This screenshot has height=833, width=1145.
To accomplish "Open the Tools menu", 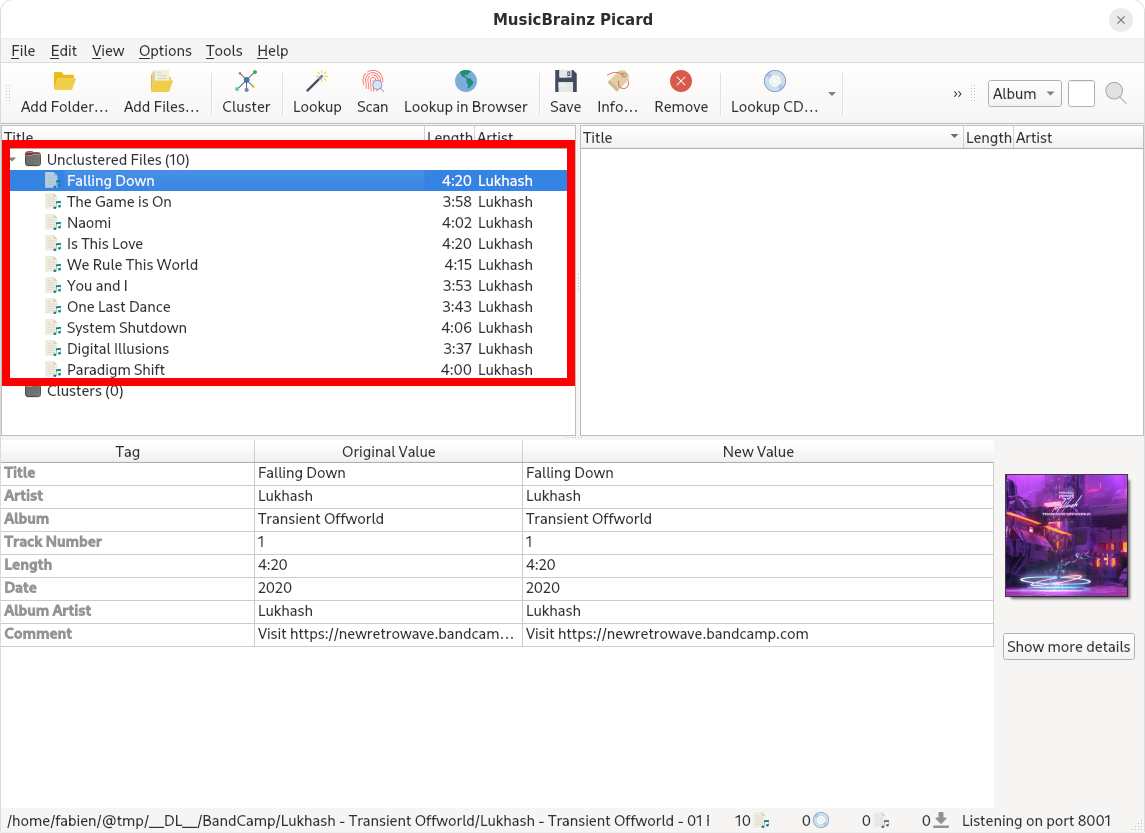I will [224, 51].
